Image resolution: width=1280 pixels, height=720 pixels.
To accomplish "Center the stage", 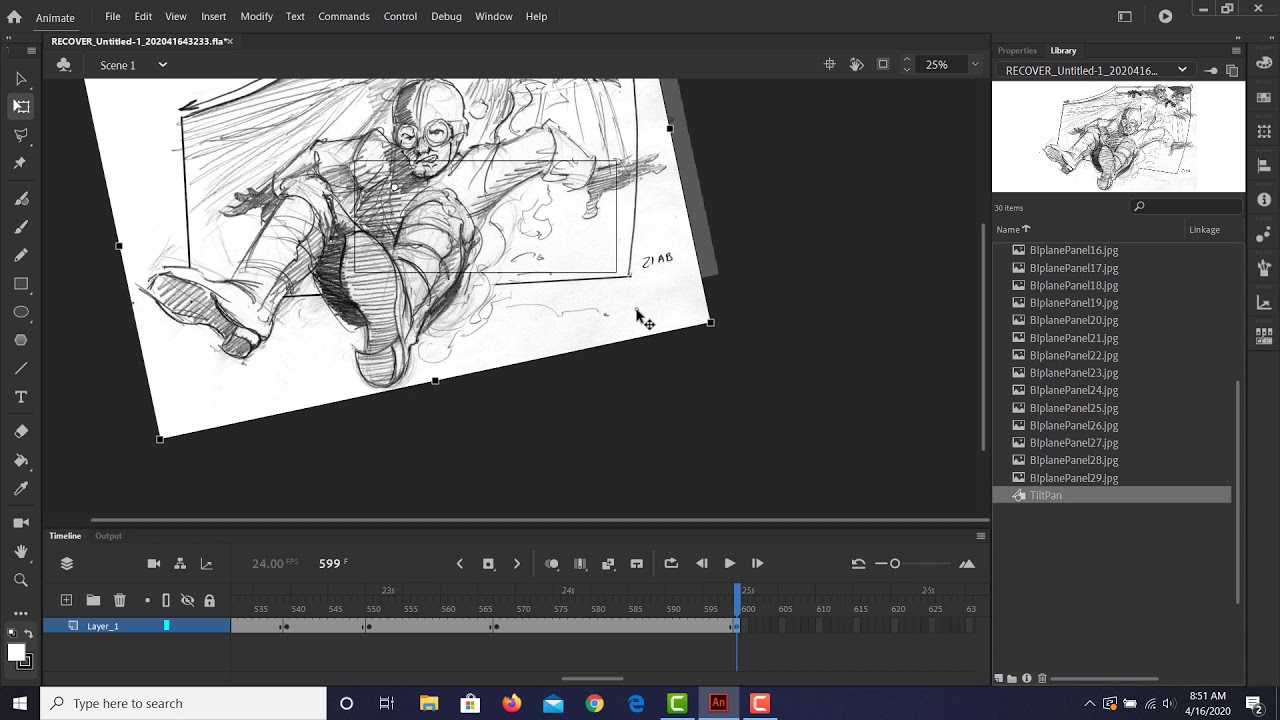I will click(829, 64).
